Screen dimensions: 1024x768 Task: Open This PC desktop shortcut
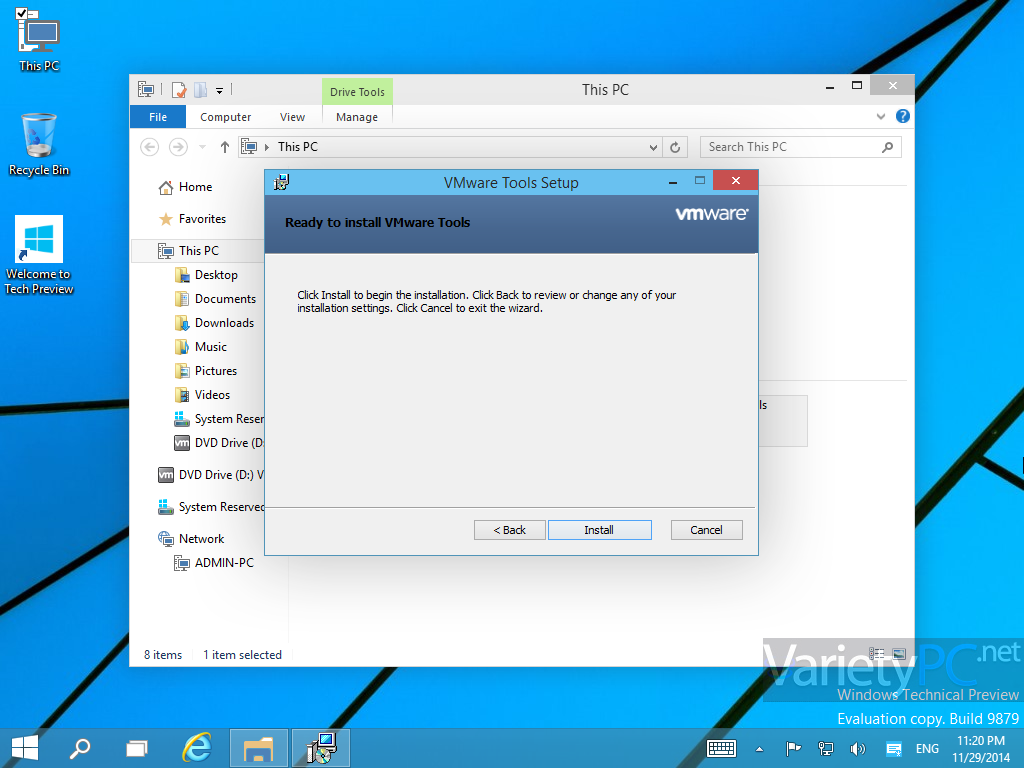[x=39, y=40]
